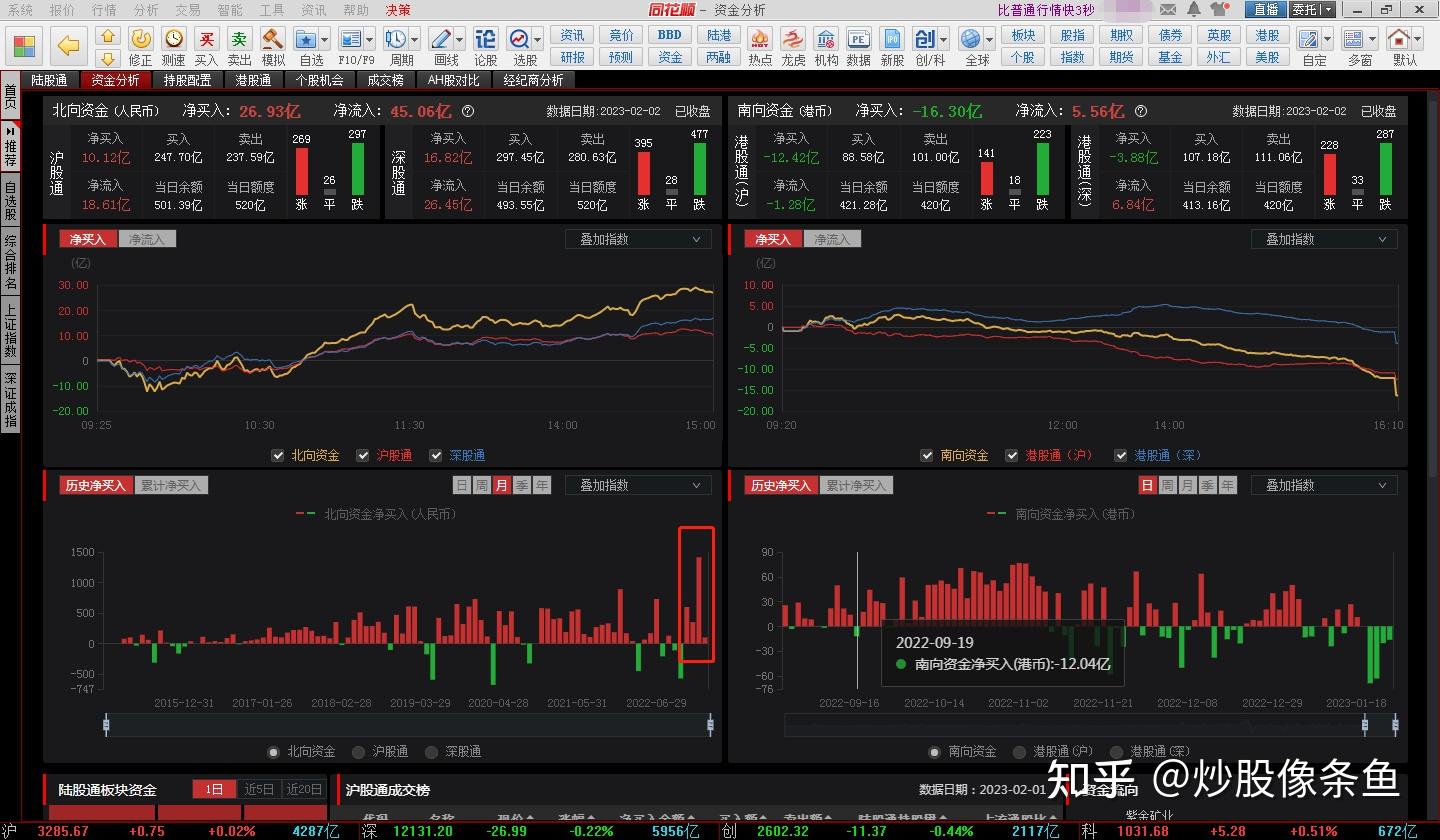Open the 分析 menu
Image resolution: width=1440 pixels, height=840 pixels.
146,9
